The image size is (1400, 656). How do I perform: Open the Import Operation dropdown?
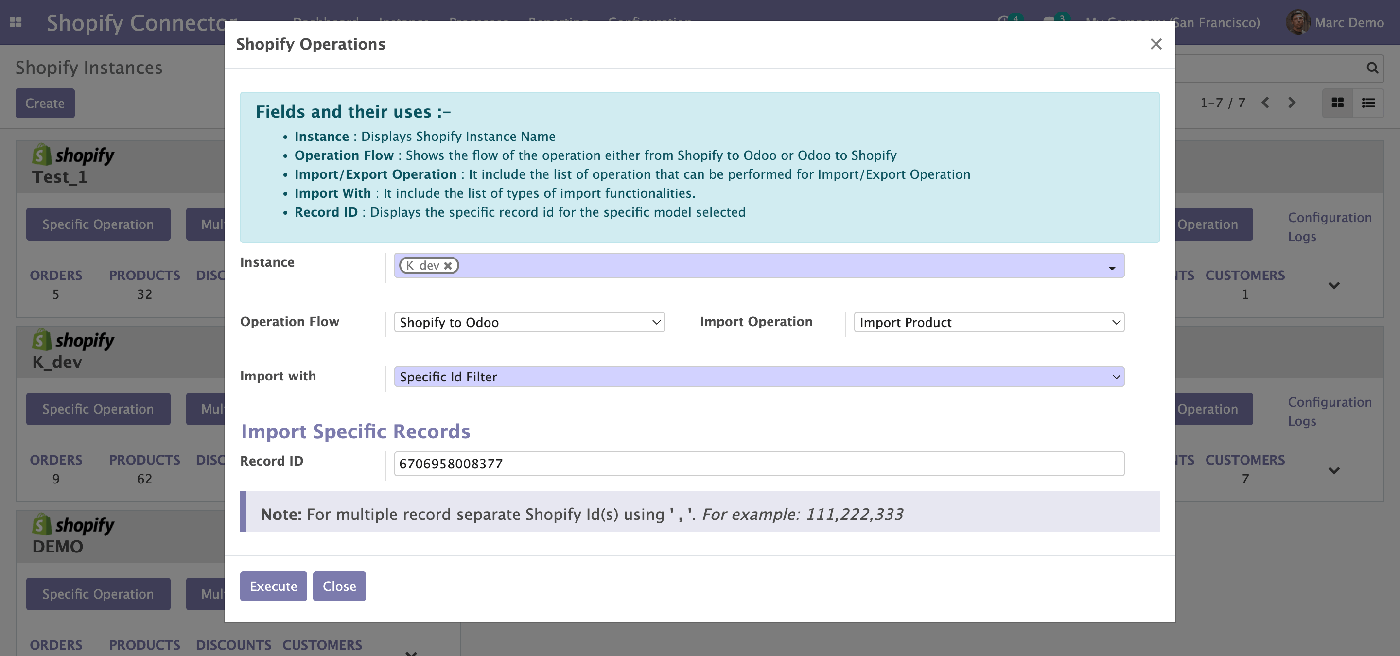pyautogui.click(x=989, y=322)
